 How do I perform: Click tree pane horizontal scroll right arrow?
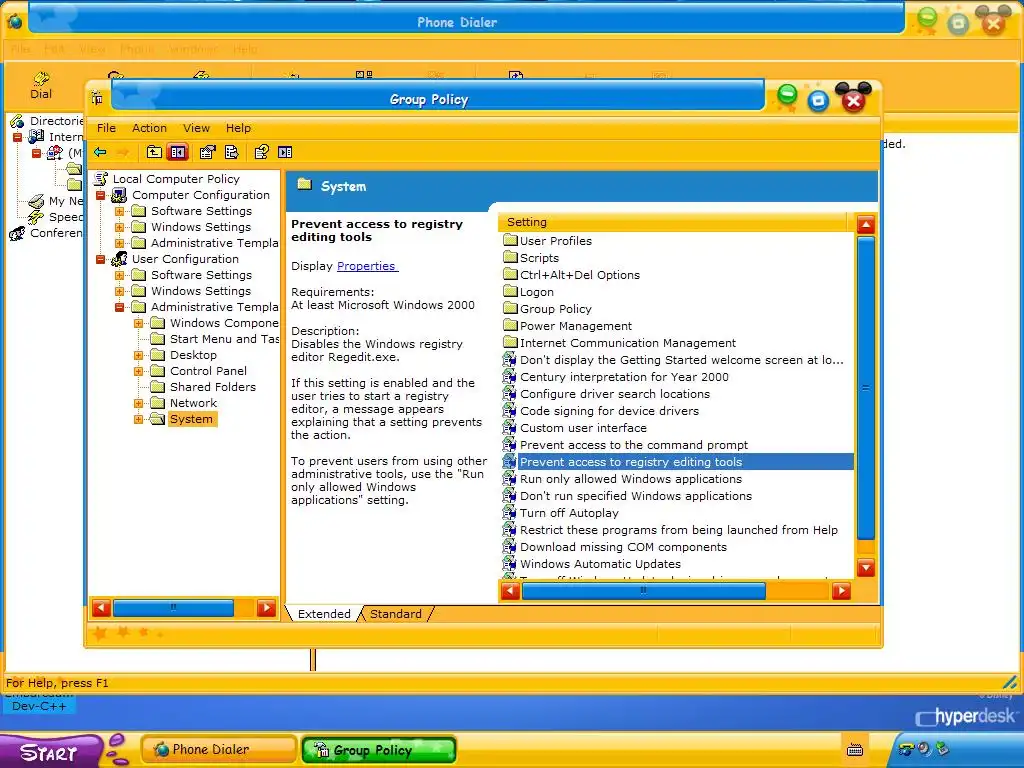point(266,608)
